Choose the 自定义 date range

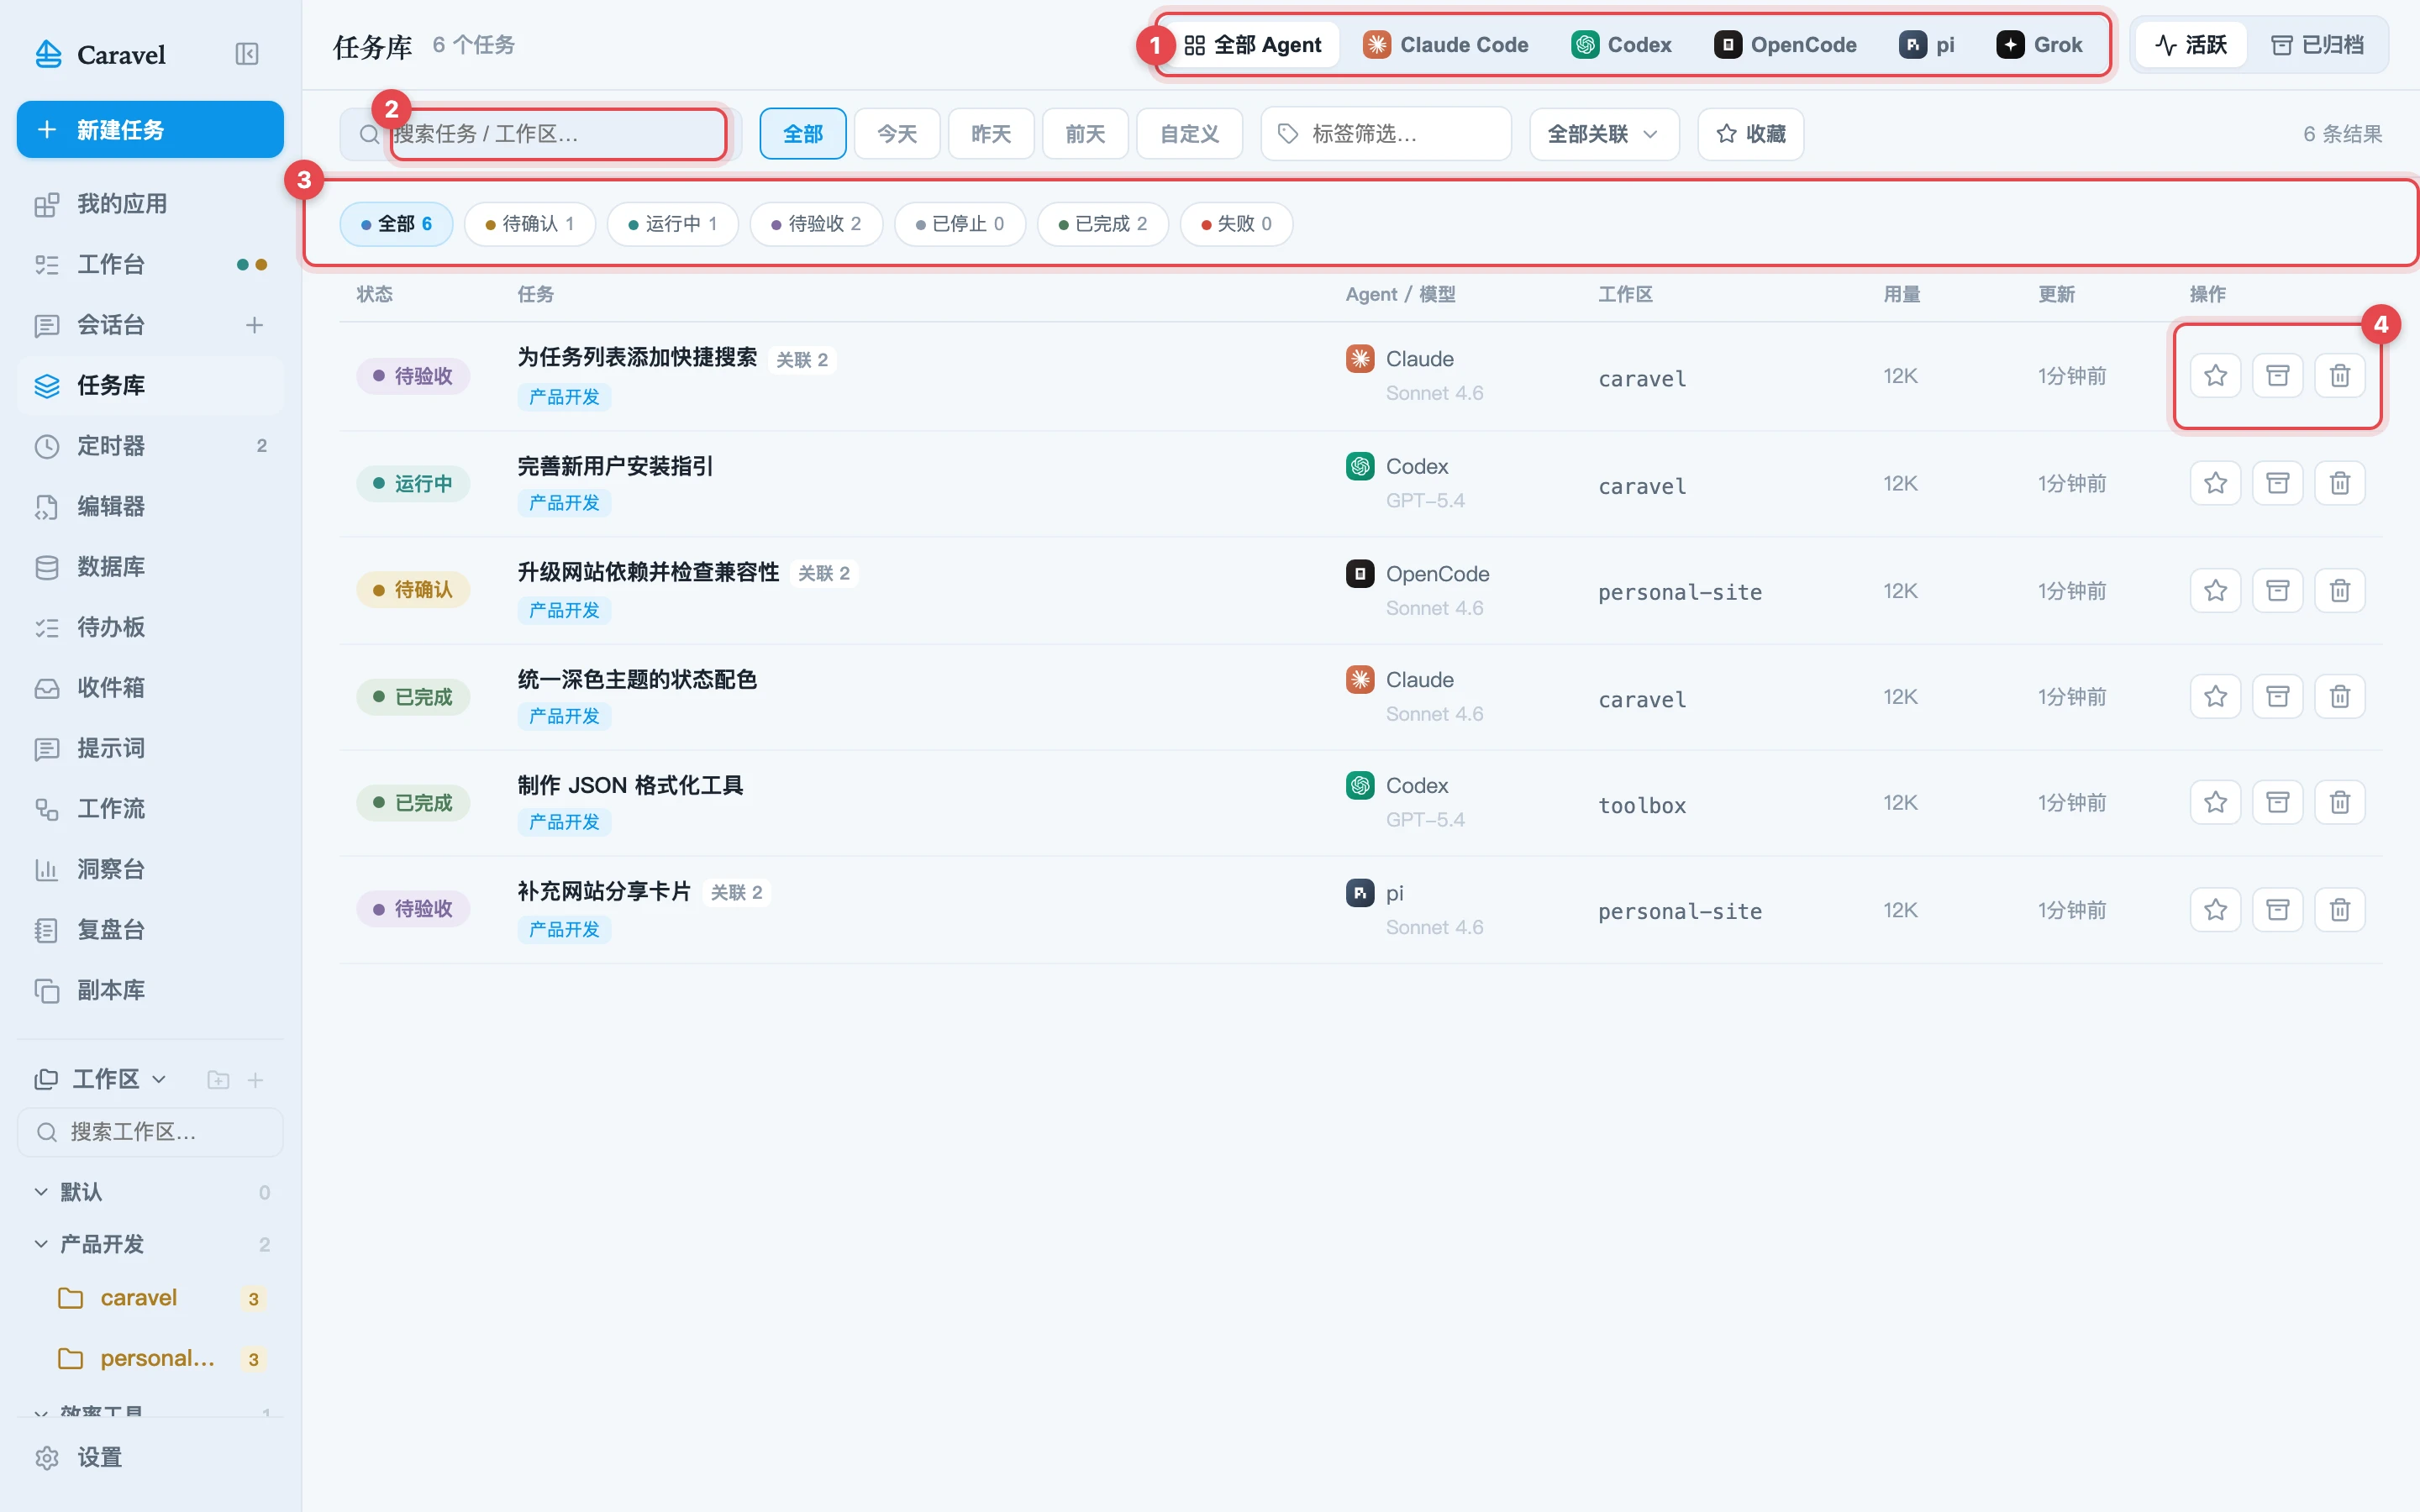pos(1189,134)
